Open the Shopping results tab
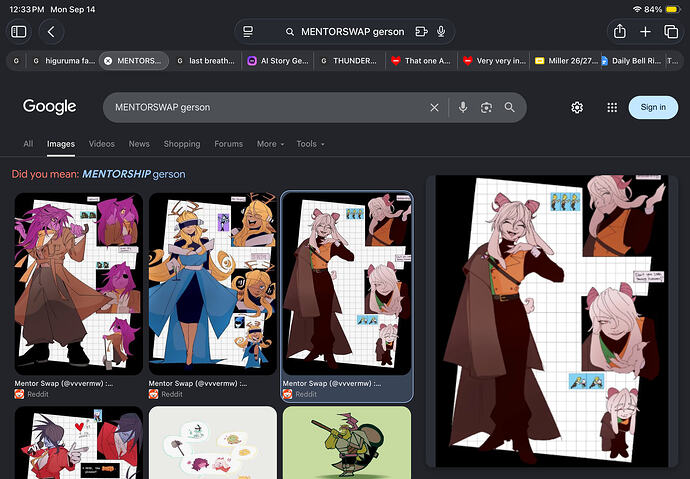690x479 pixels. [182, 144]
